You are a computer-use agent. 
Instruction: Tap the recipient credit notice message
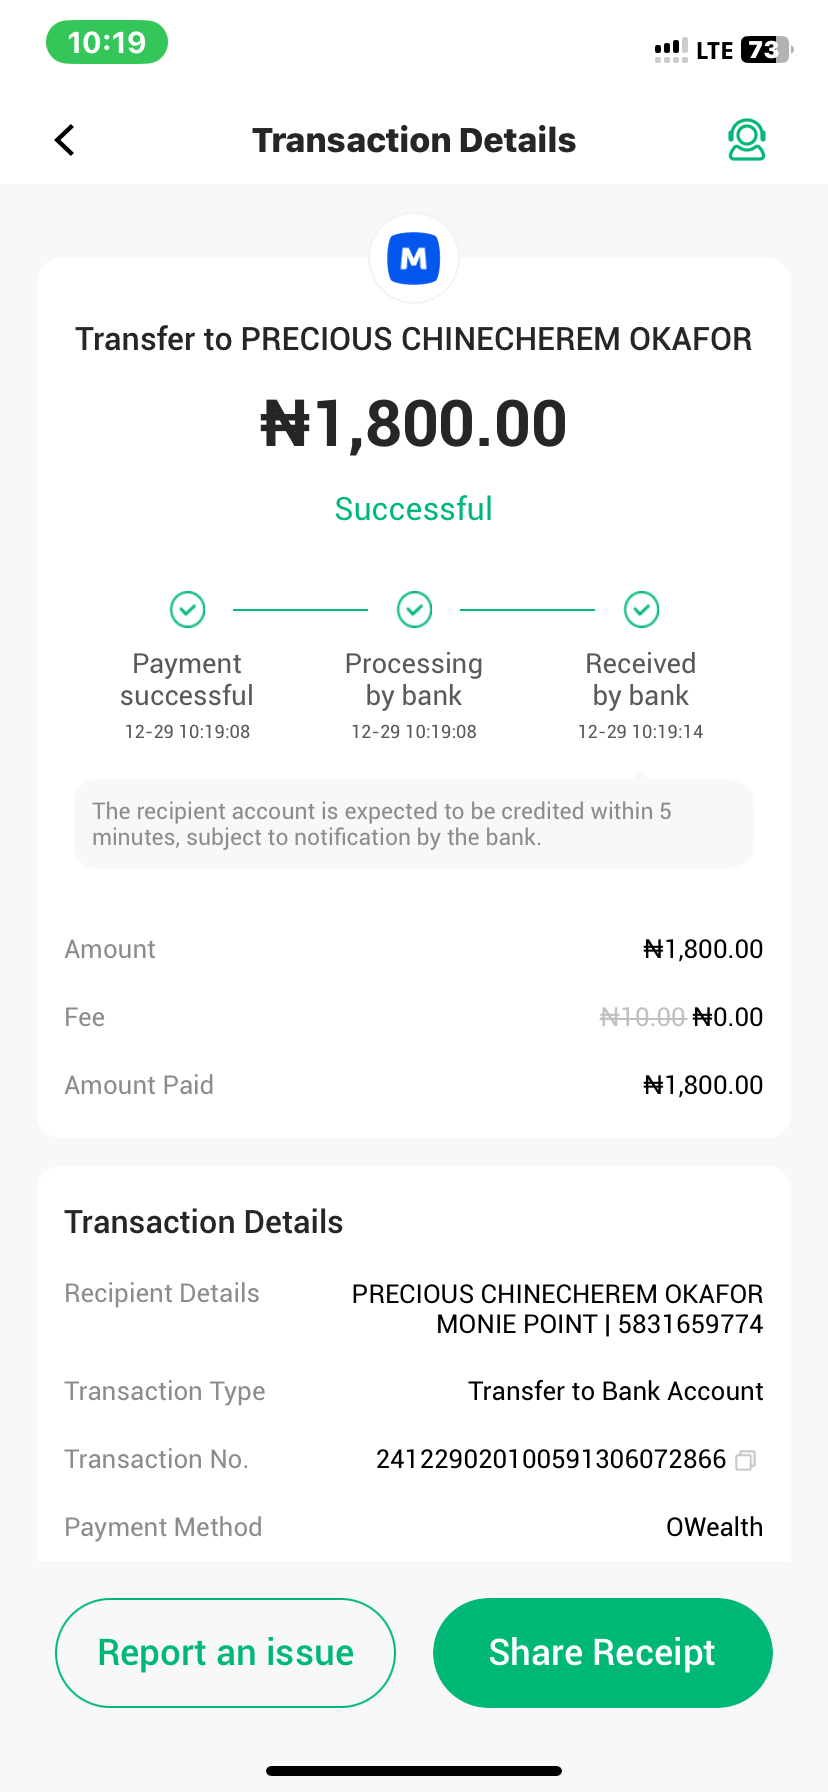(x=414, y=824)
